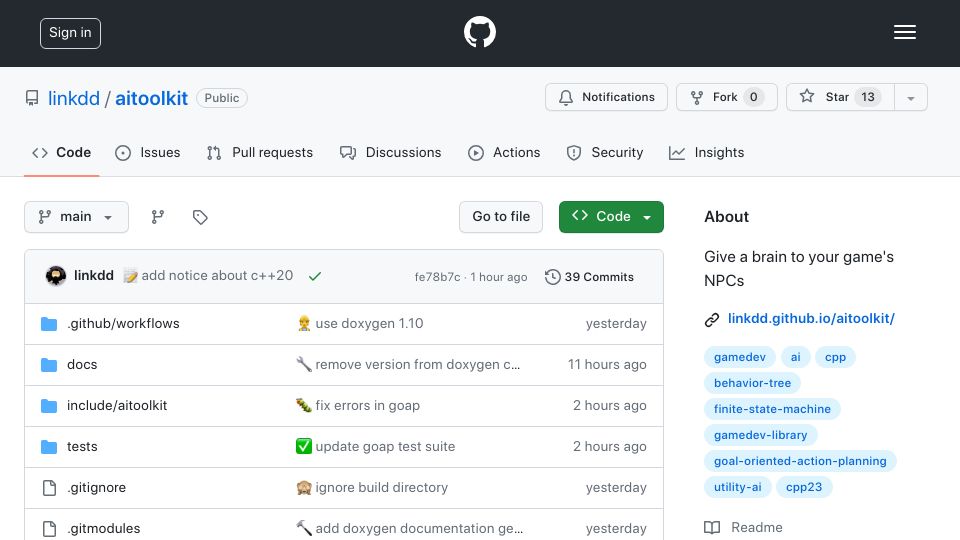960x540 pixels.
Task: Click '2 hours ago' in tests row
Action: [x=610, y=446]
